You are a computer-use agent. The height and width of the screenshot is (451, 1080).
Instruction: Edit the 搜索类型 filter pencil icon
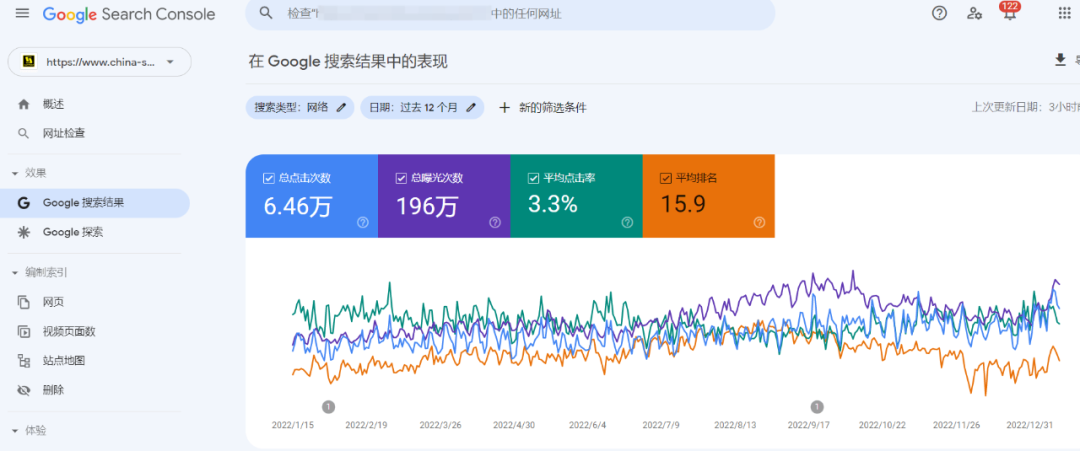(342, 107)
